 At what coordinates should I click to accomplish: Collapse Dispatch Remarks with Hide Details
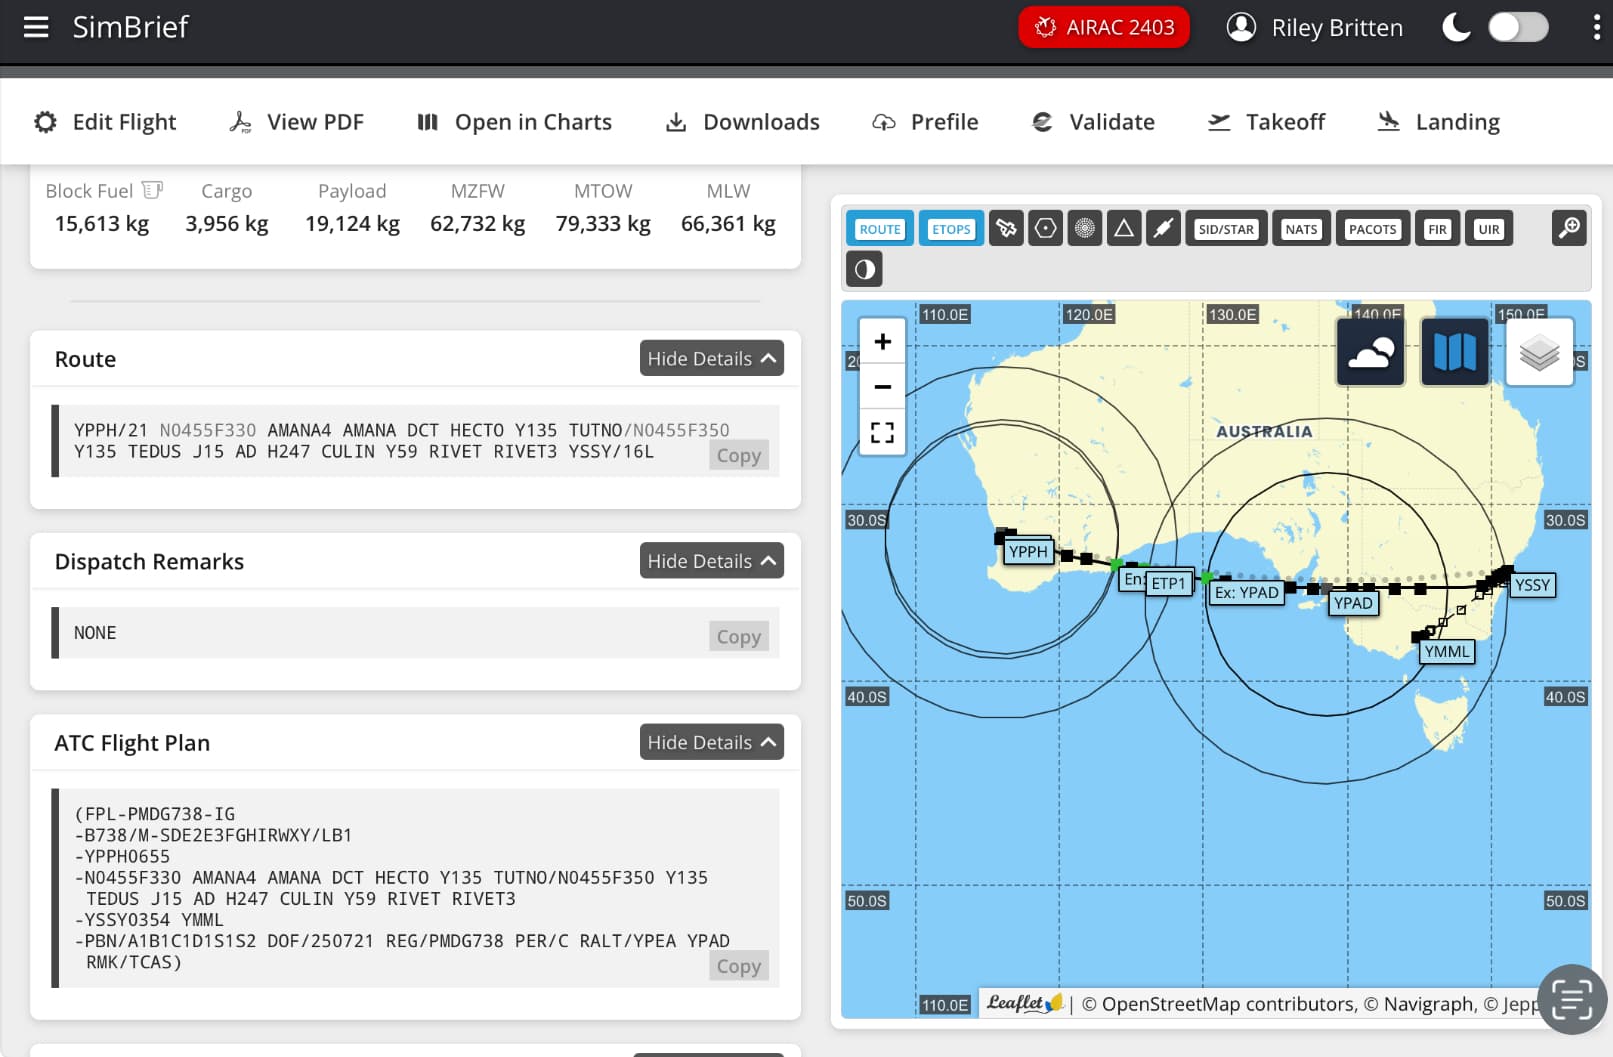click(712, 561)
